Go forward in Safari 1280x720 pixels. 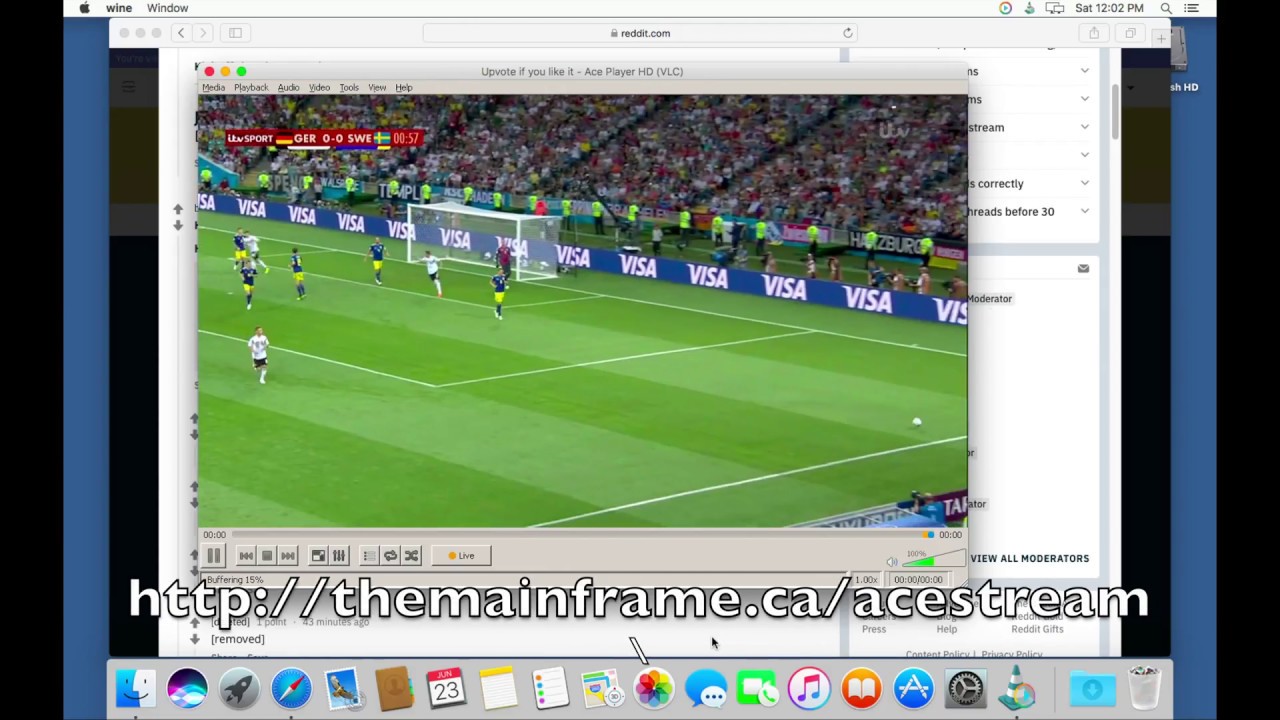click(x=203, y=33)
